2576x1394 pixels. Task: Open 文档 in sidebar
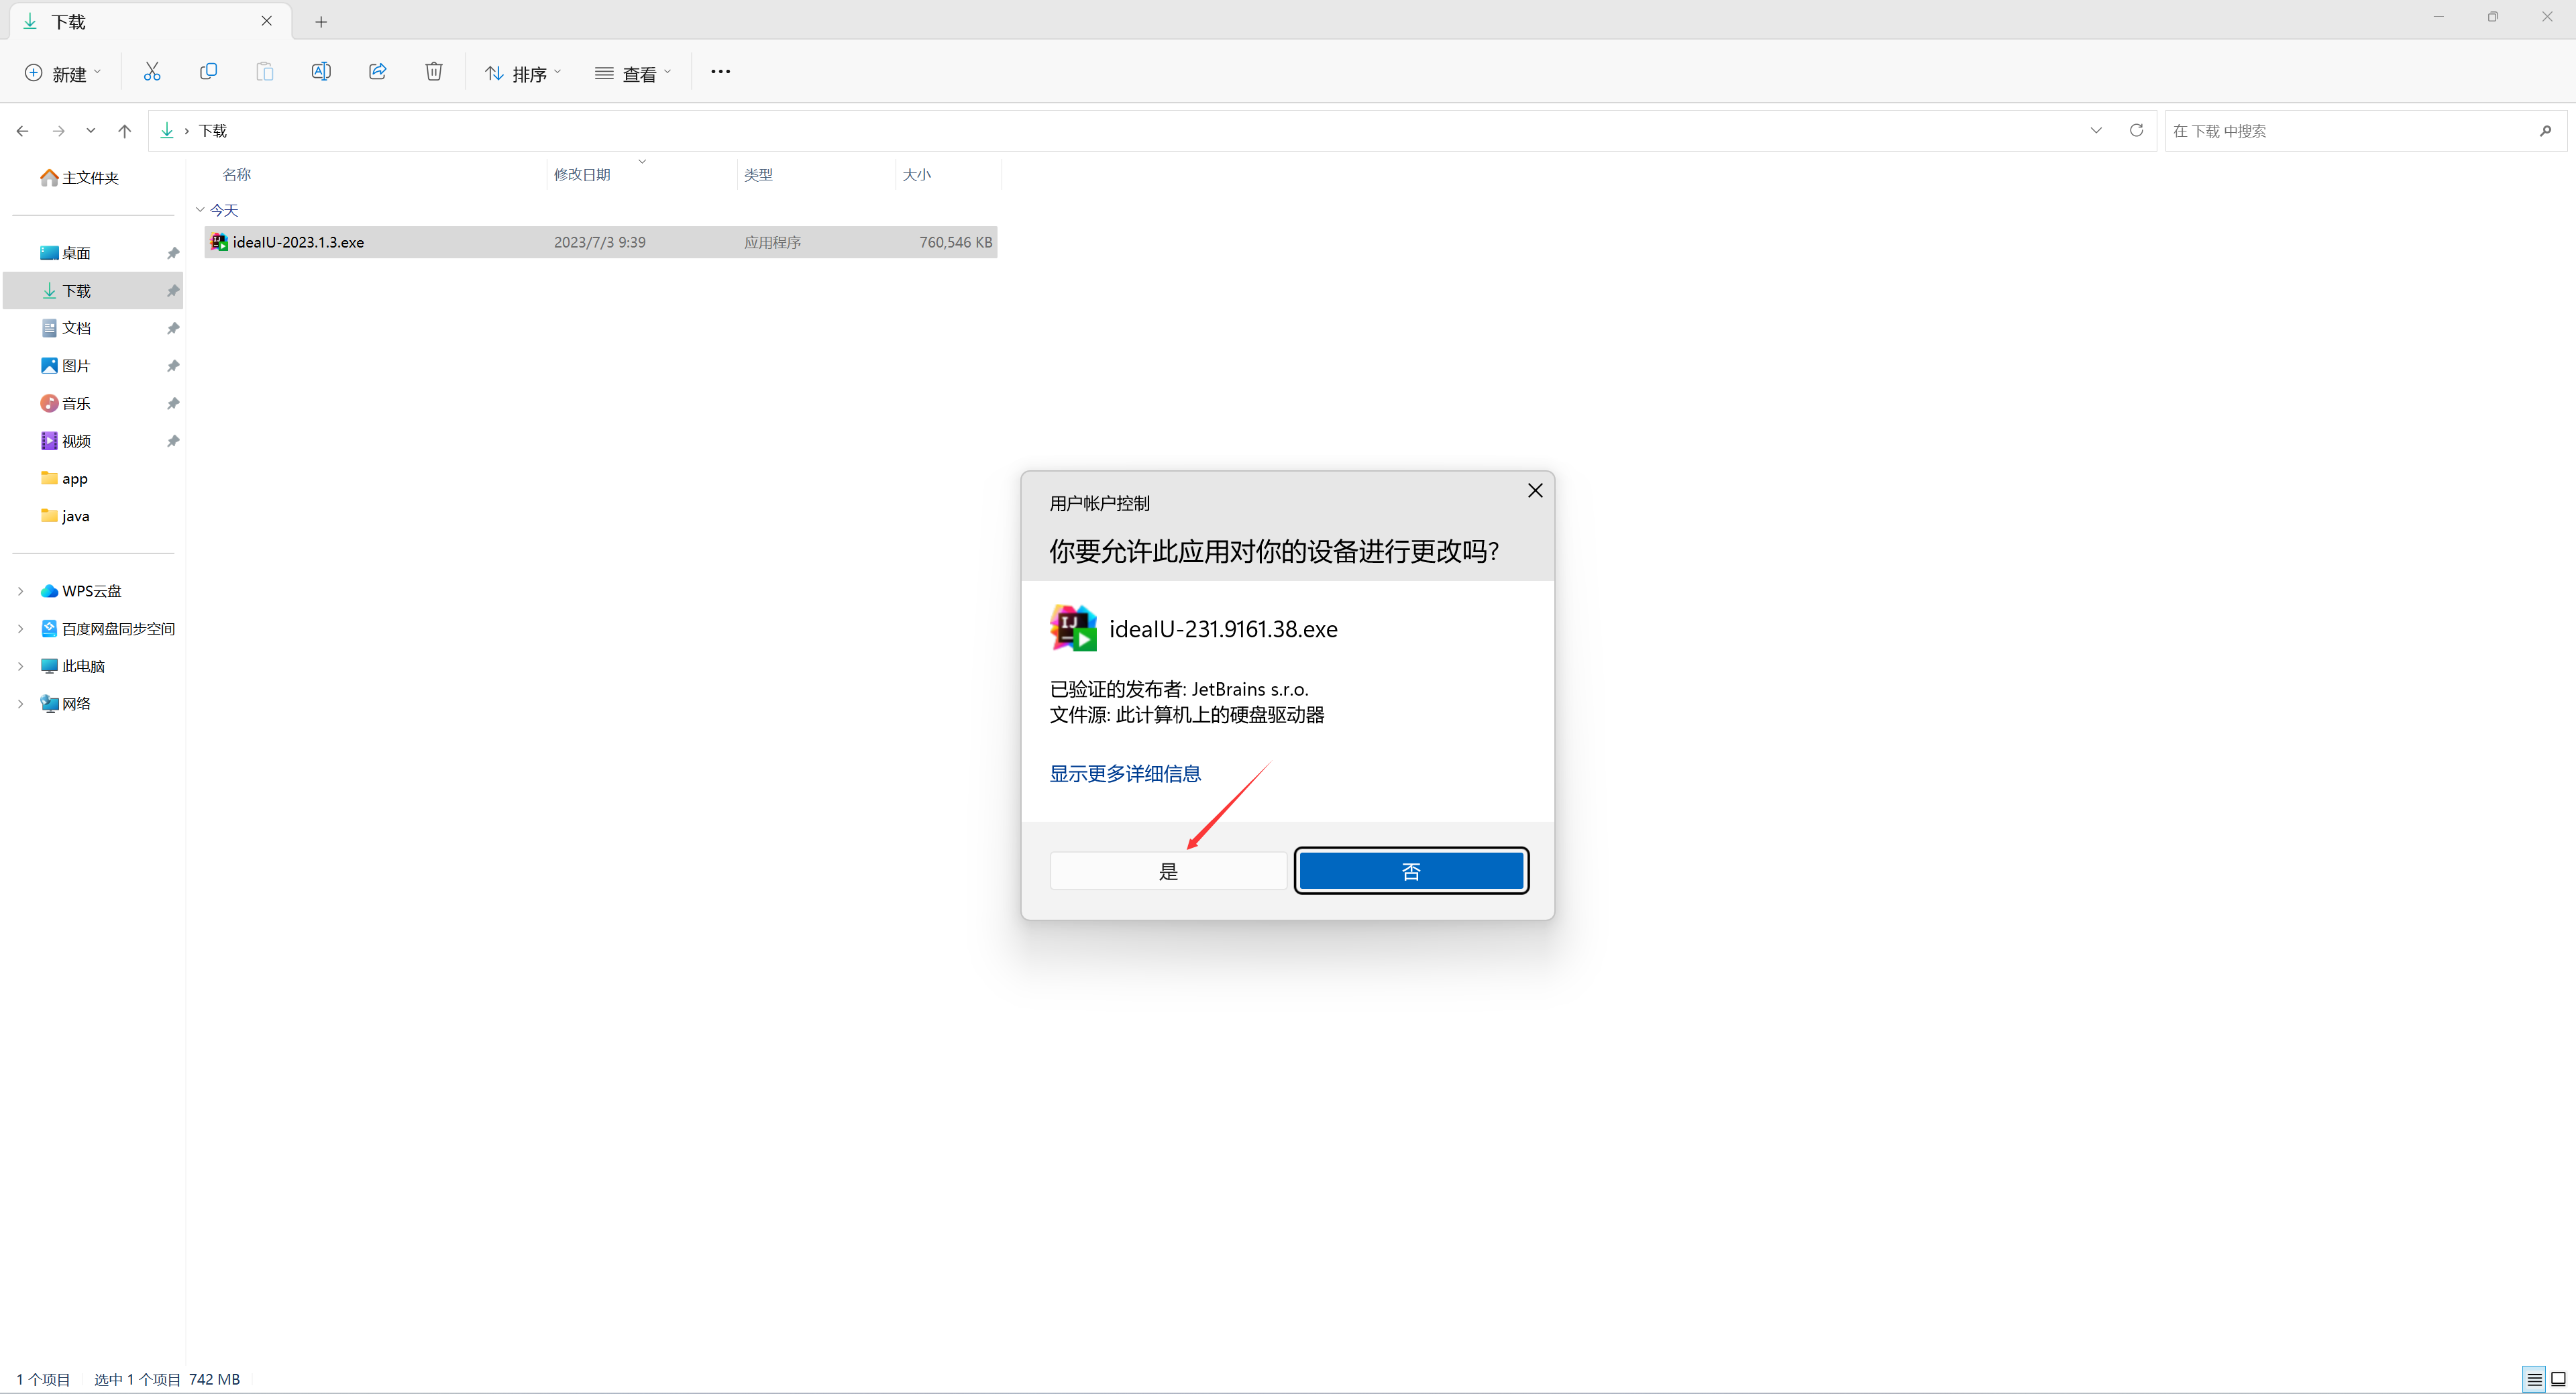pos(65,328)
